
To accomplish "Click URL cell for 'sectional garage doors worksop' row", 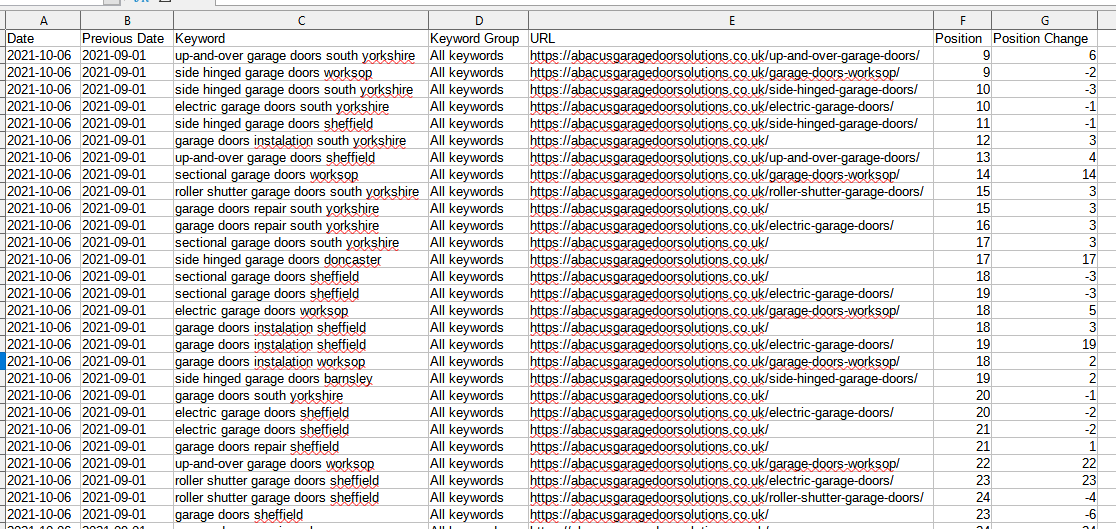I will click(731, 174).
